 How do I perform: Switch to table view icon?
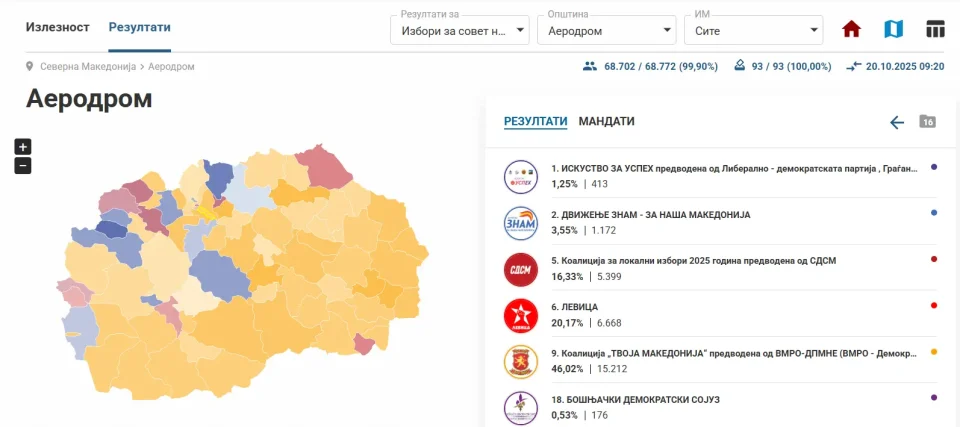(x=935, y=29)
